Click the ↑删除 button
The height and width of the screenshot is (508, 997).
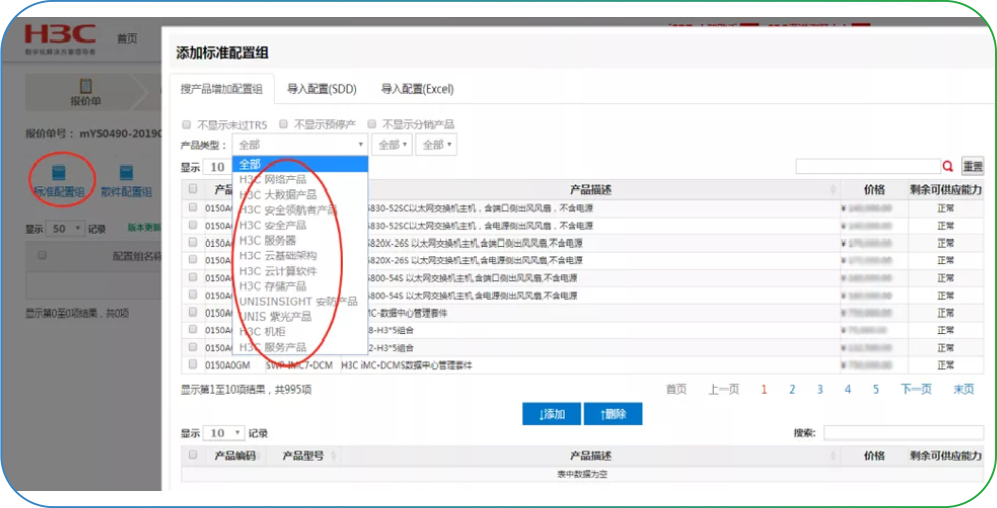pyautogui.click(x=613, y=414)
